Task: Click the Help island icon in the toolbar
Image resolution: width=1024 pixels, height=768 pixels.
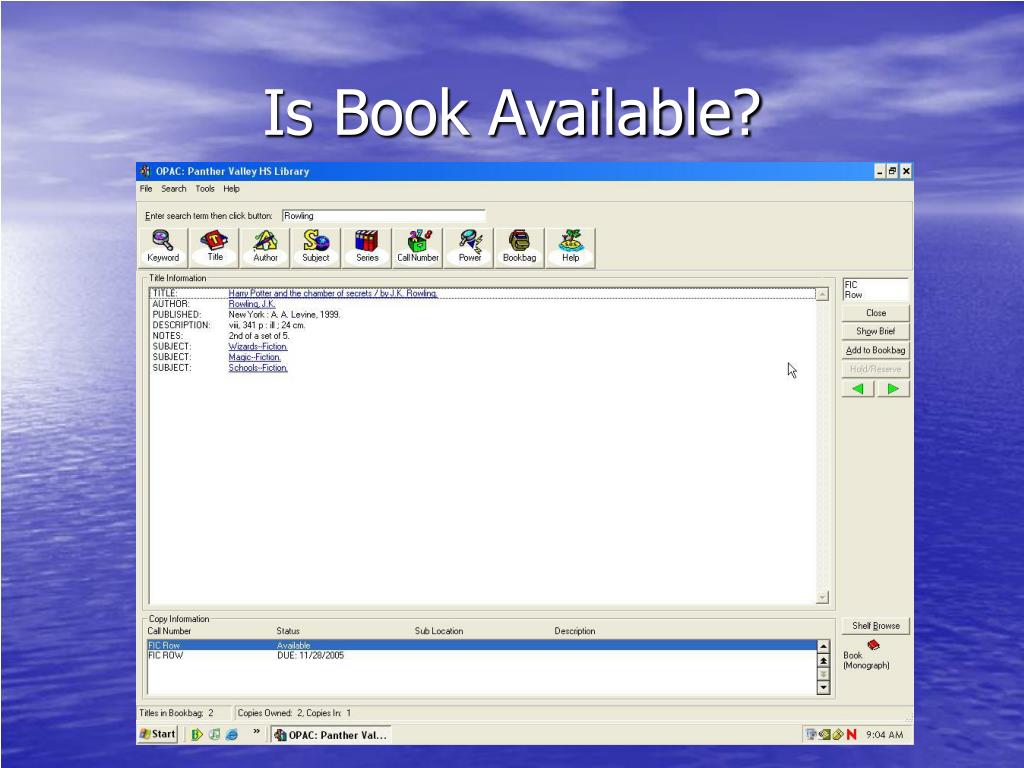Action: (x=570, y=247)
